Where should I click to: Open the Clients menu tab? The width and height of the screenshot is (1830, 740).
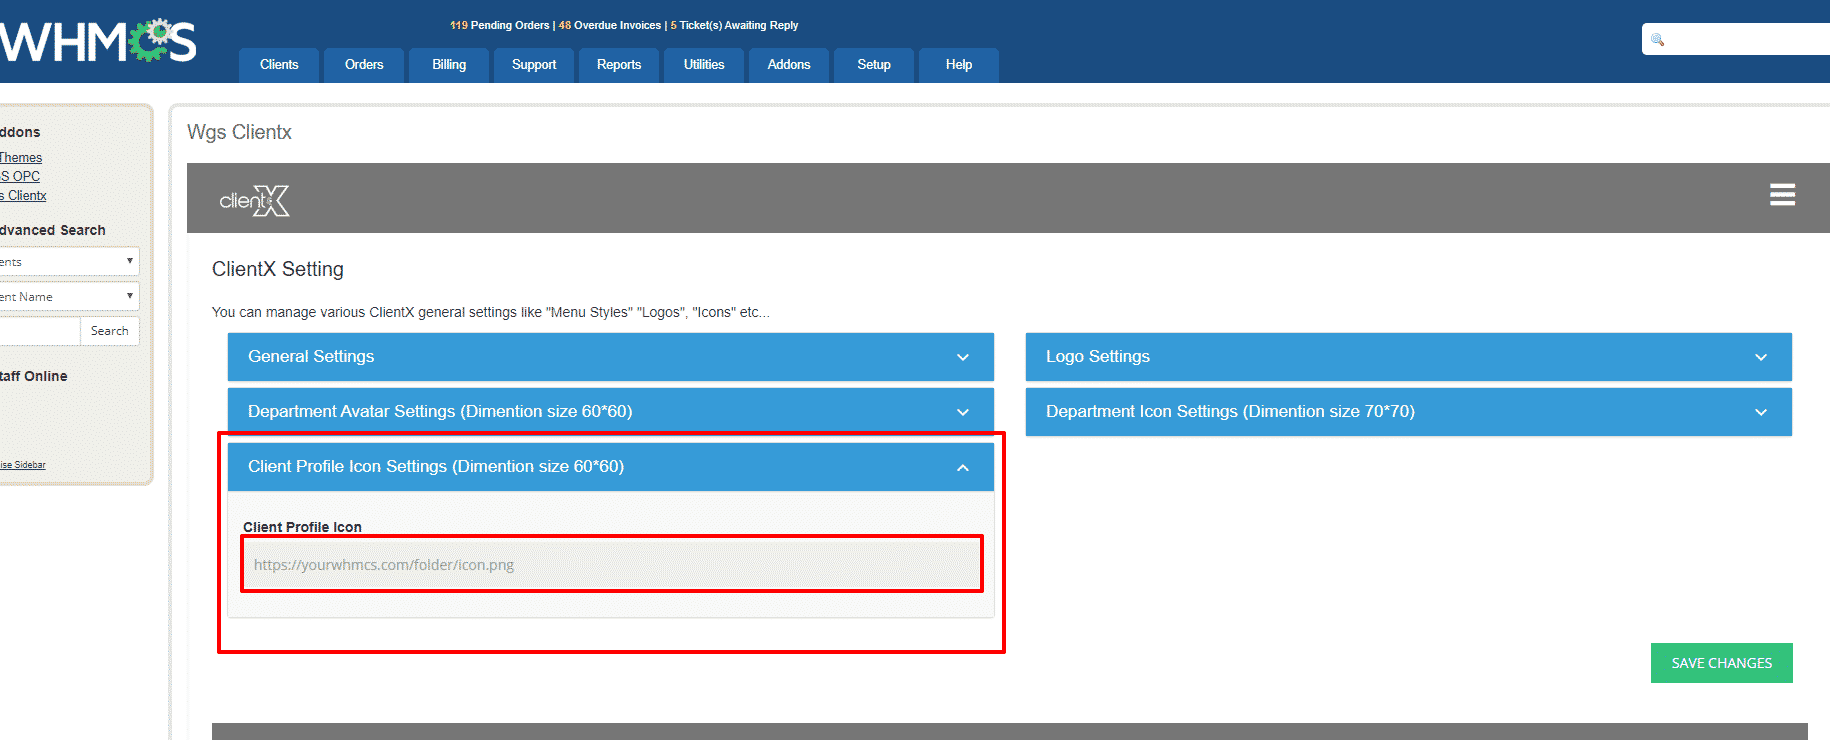(x=279, y=65)
